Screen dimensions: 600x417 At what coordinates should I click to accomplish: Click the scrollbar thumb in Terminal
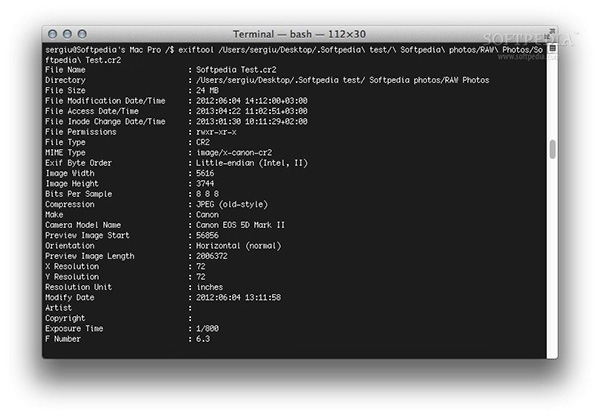coord(551,150)
